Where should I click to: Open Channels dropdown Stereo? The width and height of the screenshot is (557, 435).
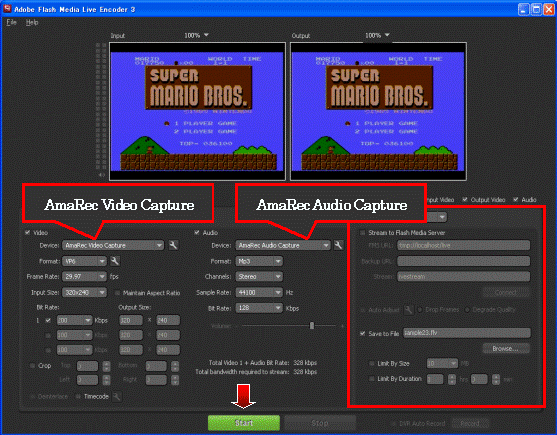259,276
